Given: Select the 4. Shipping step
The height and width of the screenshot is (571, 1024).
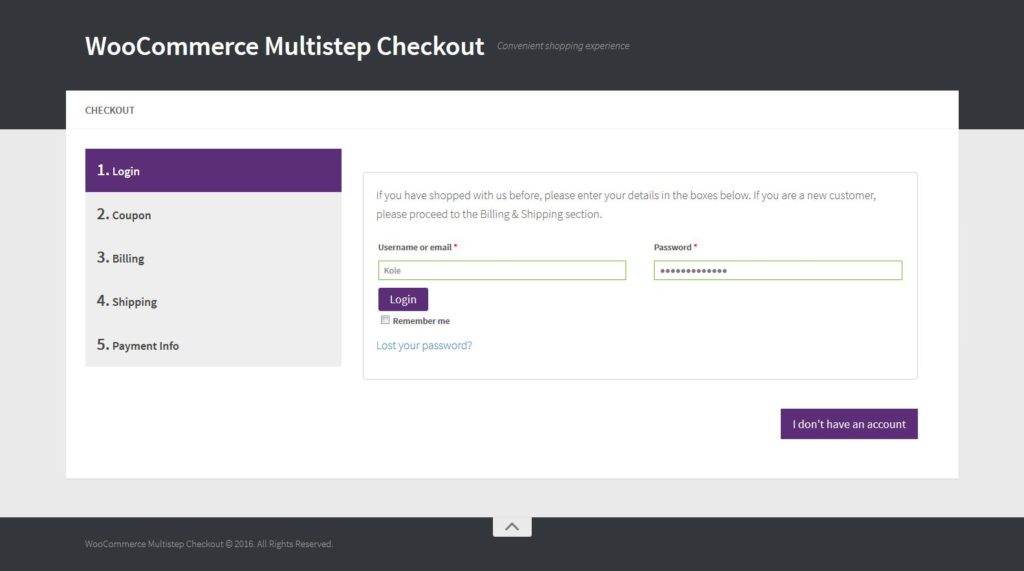Looking at the screenshot, I should coord(213,301).
